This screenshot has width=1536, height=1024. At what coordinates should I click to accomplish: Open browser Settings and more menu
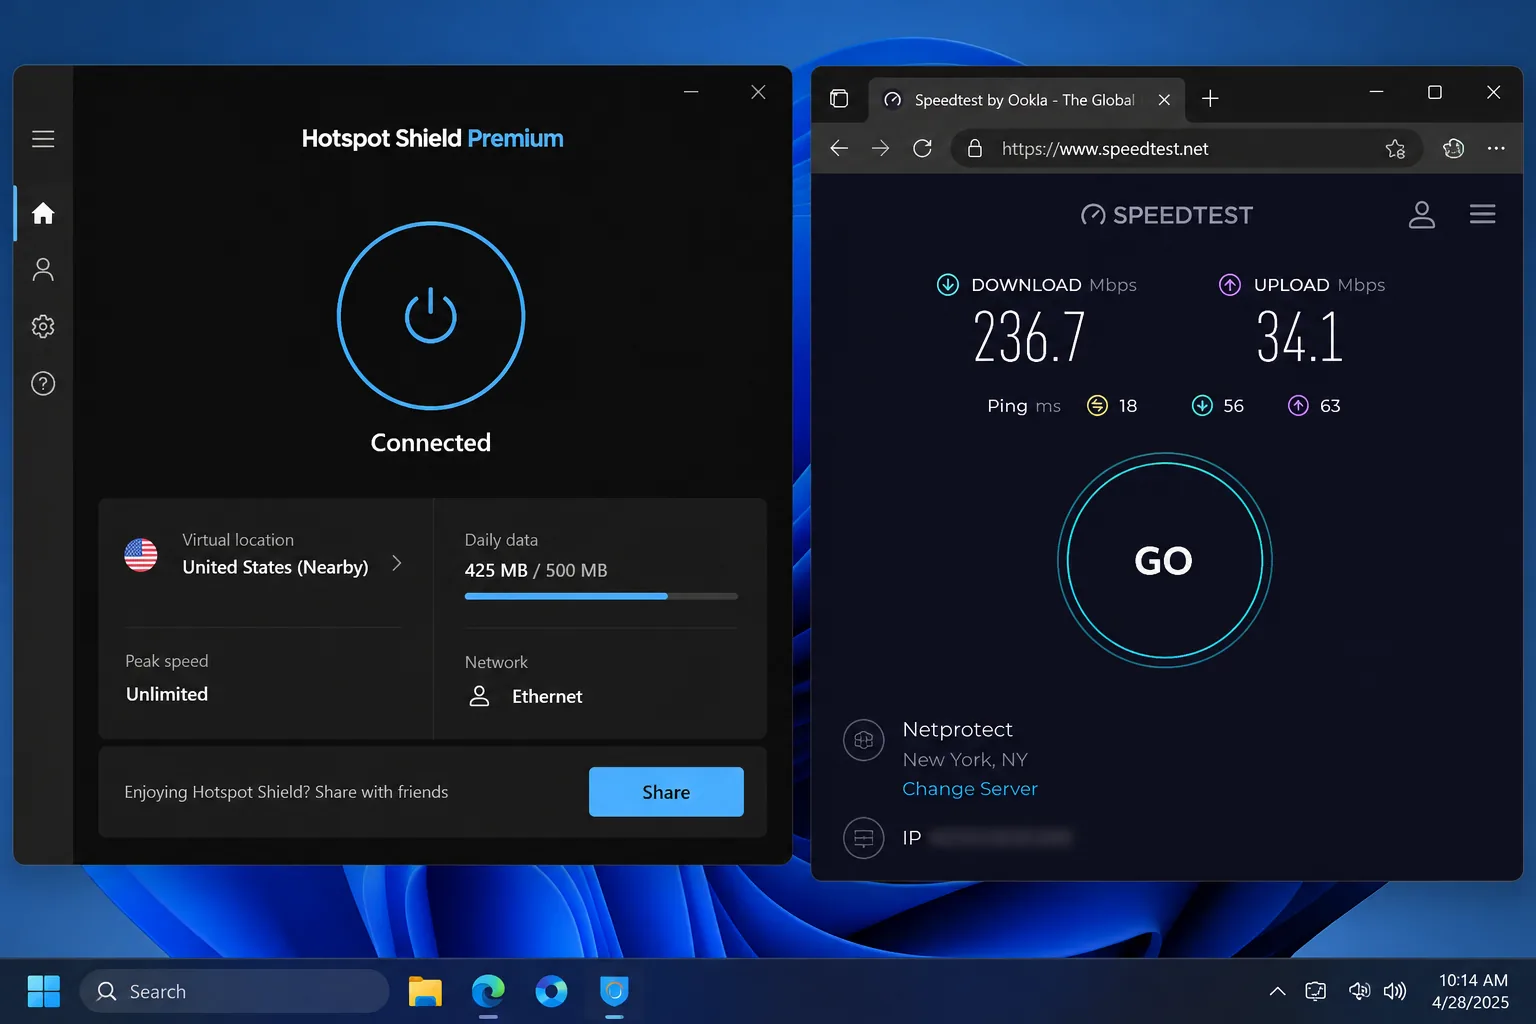pos(1496,148)
